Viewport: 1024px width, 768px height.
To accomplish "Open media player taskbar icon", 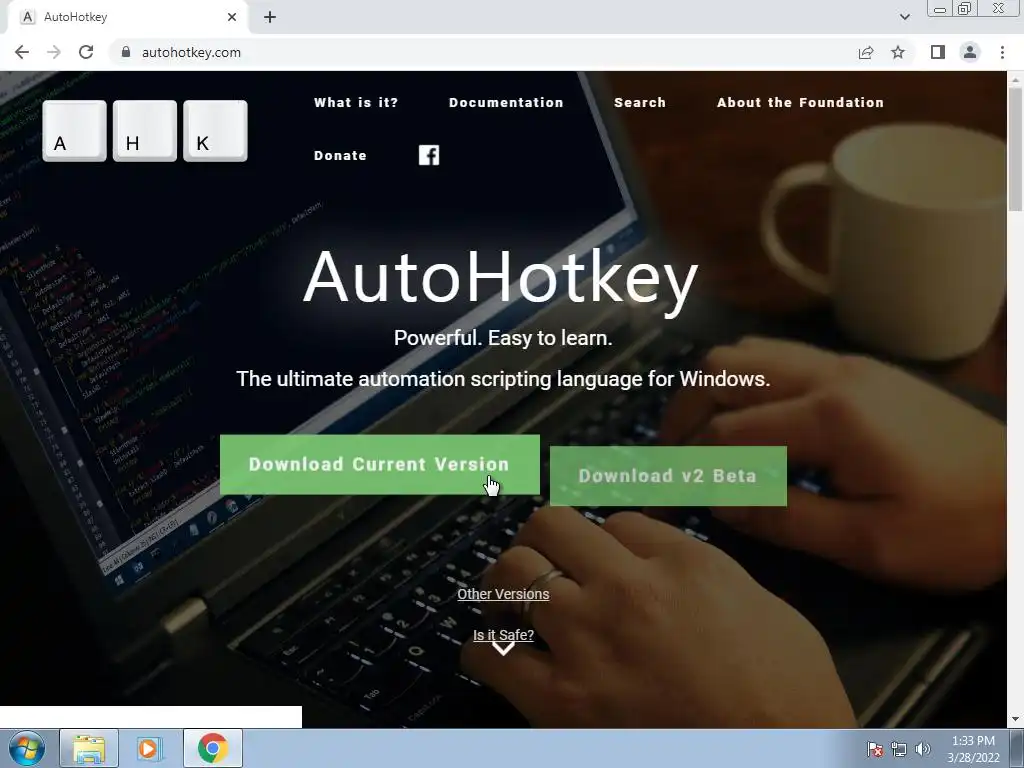I will pyautogui.click(x=150, y=748).
